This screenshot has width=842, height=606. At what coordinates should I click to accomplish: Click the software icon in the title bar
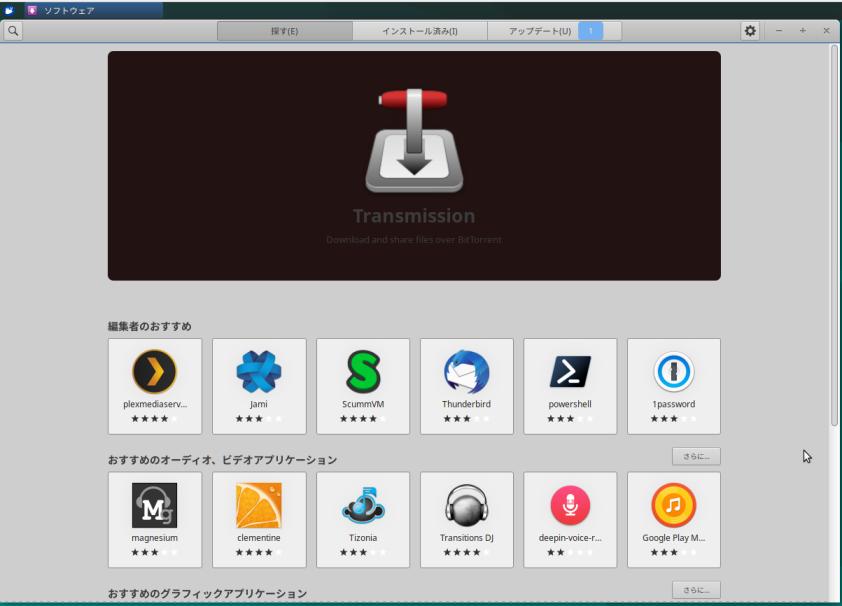32,10
